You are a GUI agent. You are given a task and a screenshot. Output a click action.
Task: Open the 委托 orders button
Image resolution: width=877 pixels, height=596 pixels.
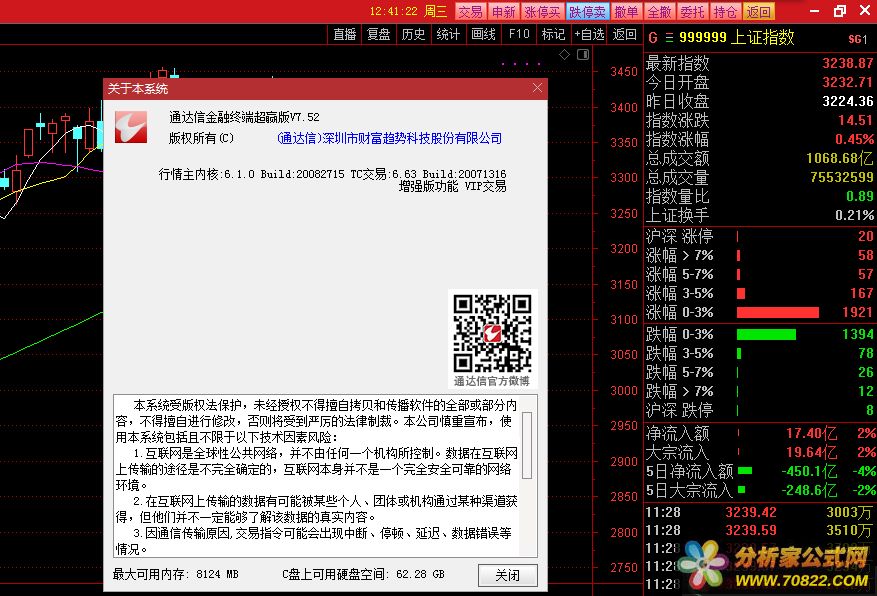[692, 12]
